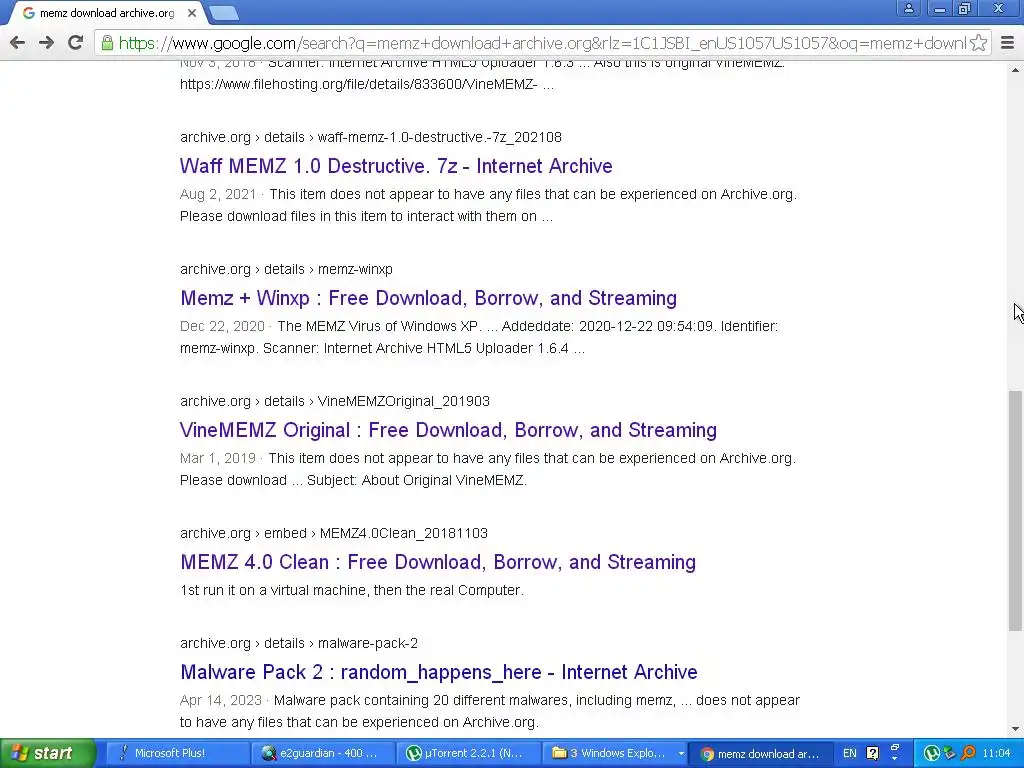Click the language bar help icon
The width and height of the screenshot is (1024, 768).
(872, 754)
